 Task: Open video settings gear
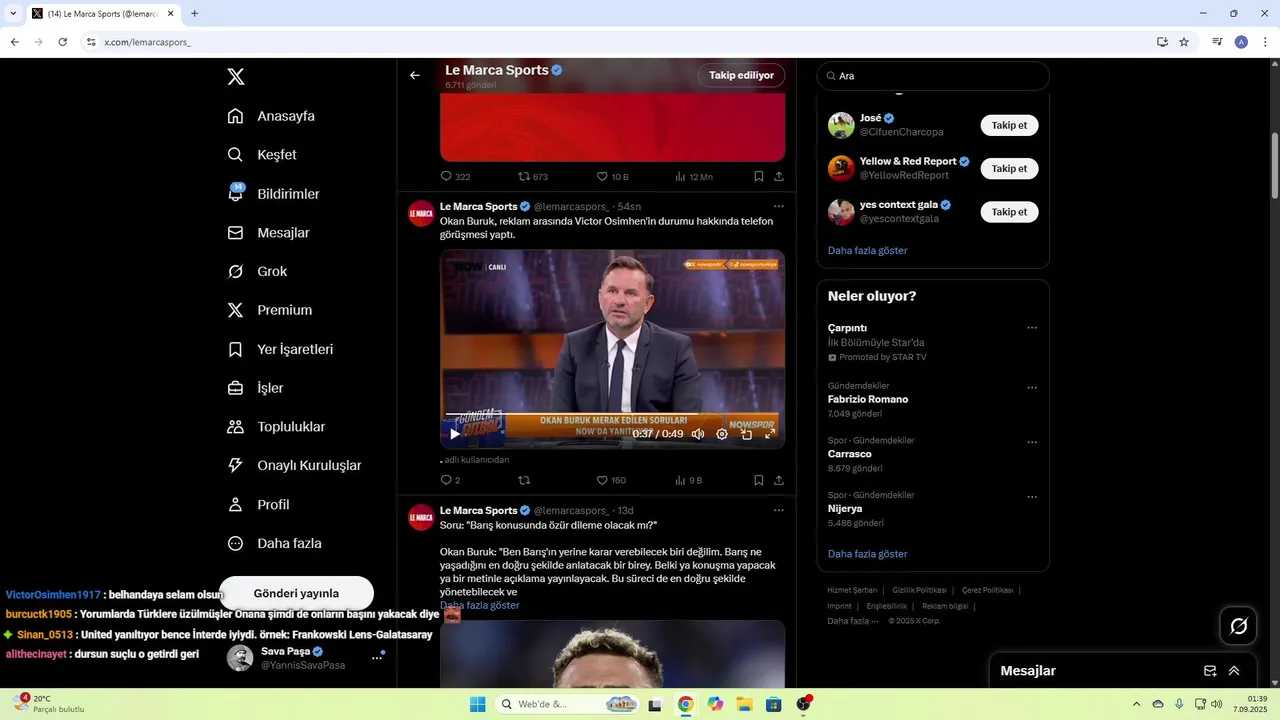(722, 434)
